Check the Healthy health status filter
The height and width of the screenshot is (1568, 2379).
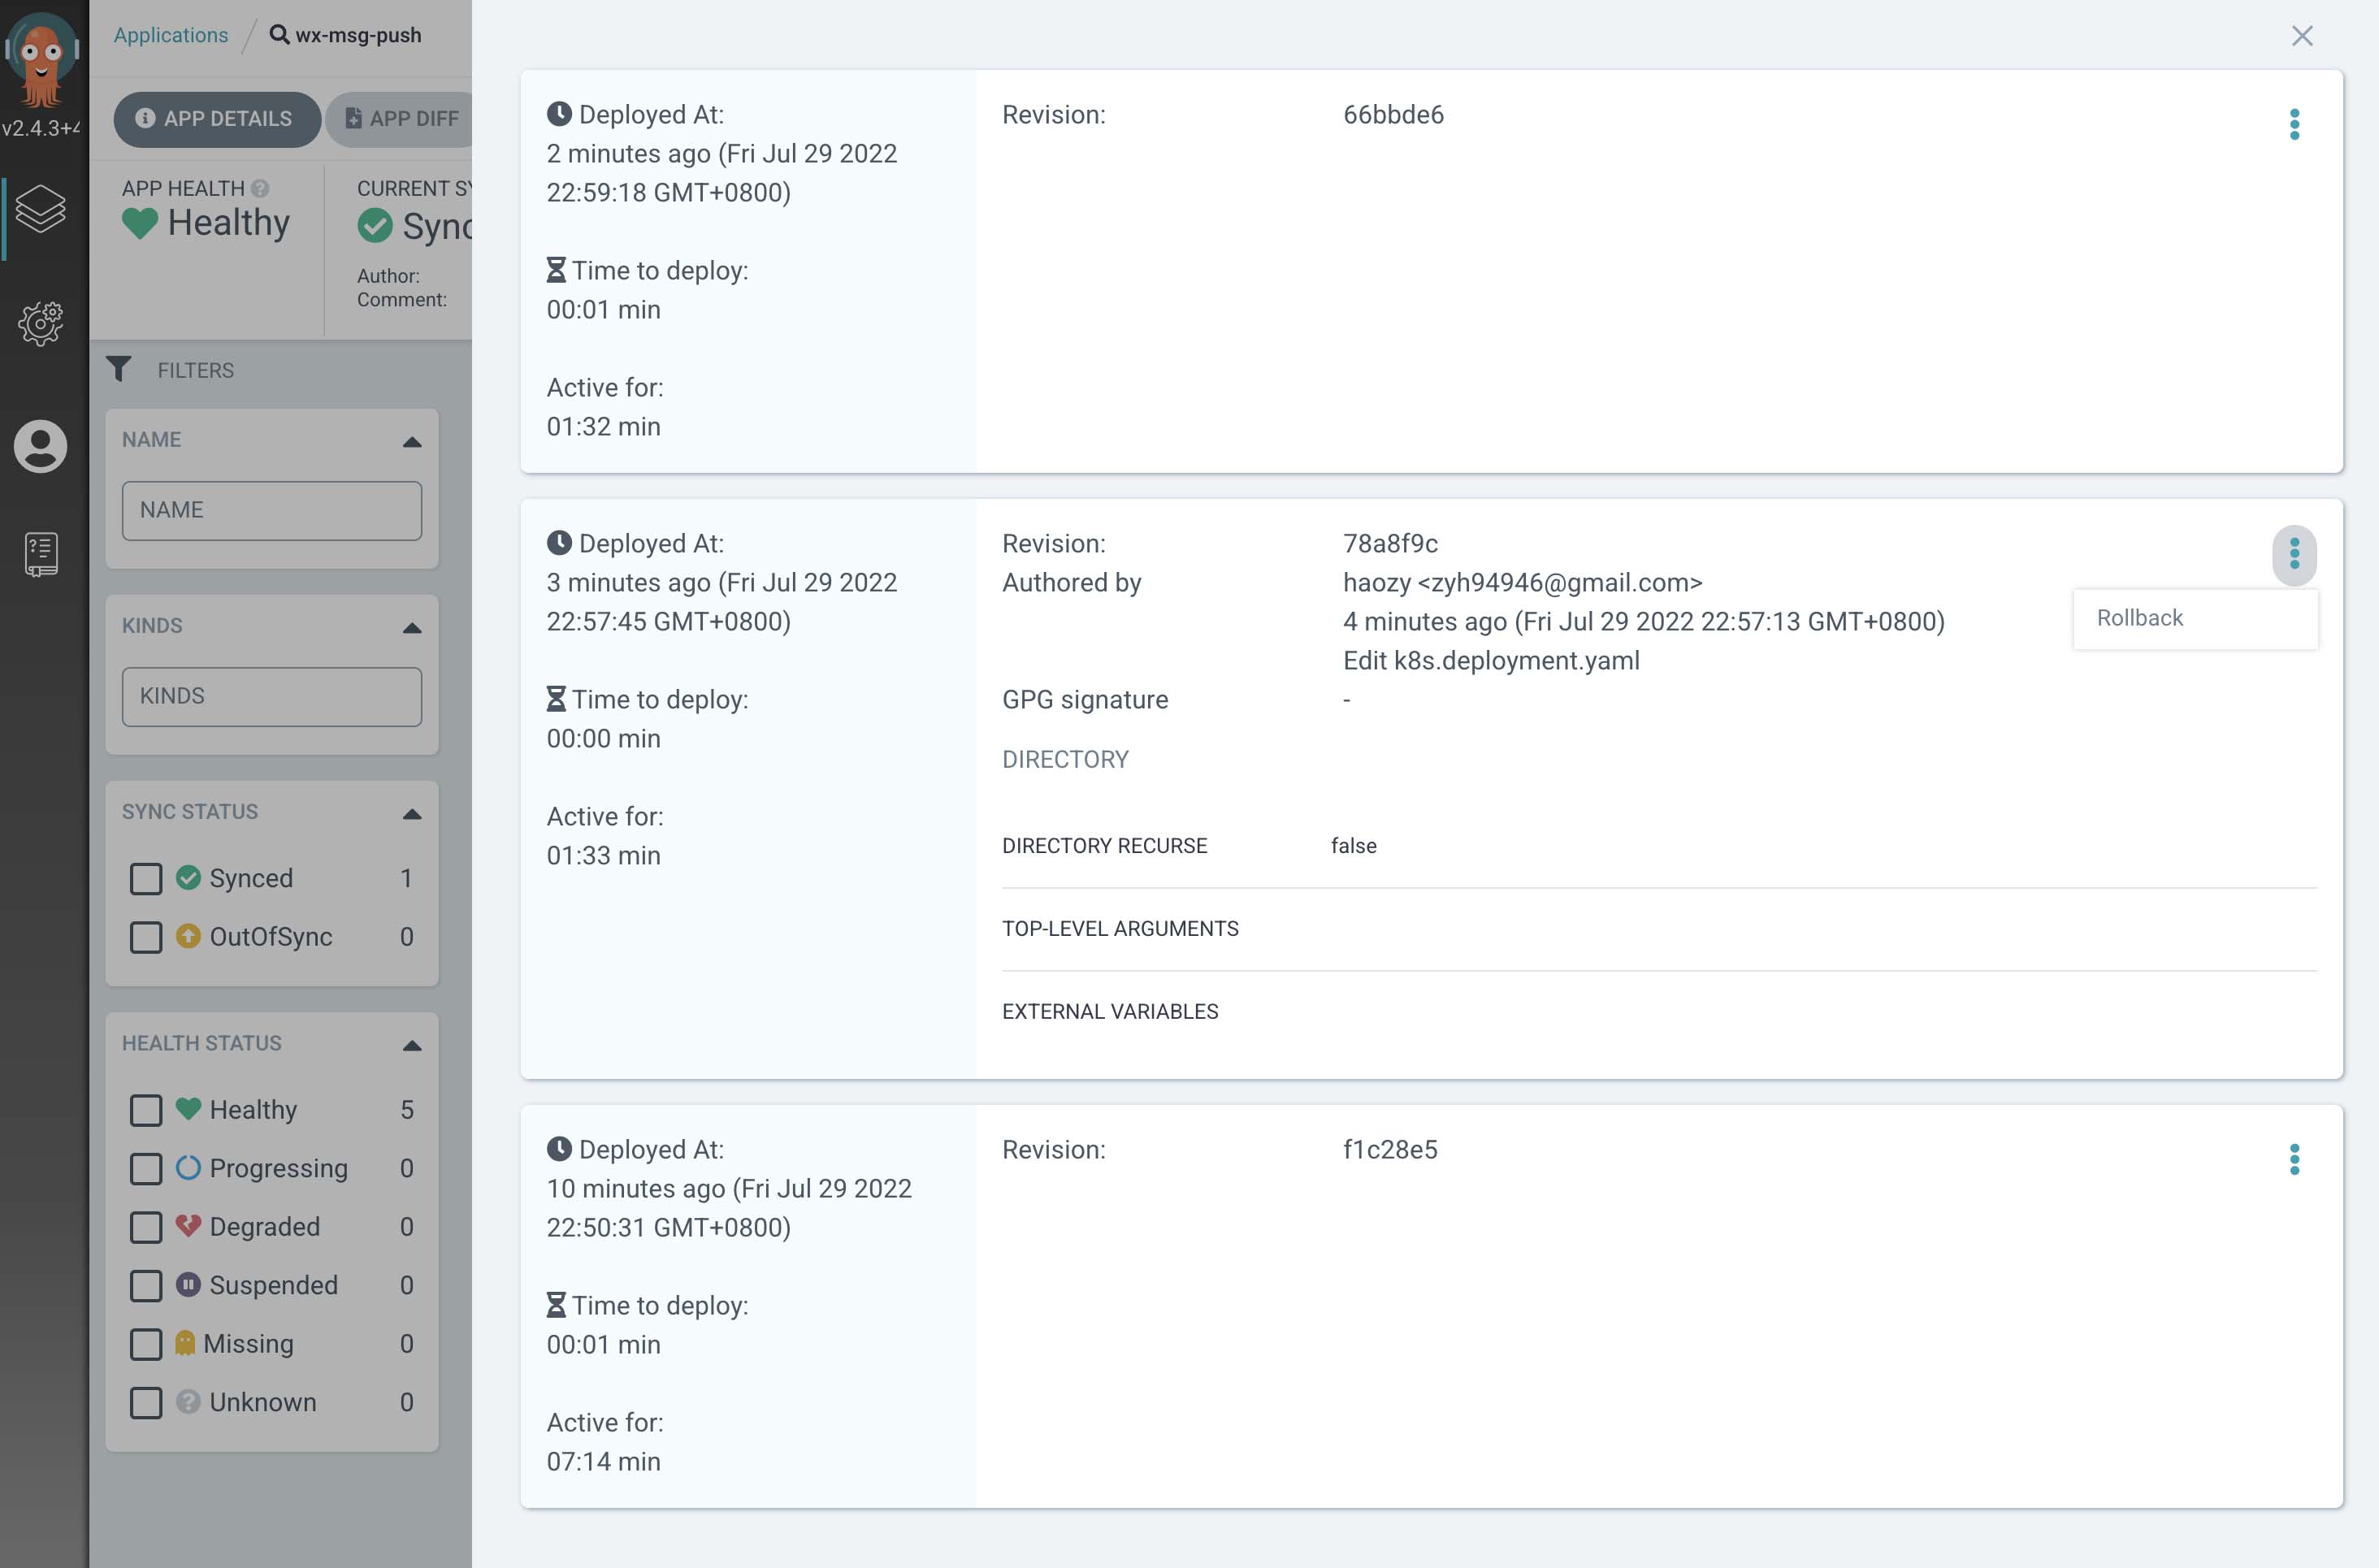[146, 1111]
